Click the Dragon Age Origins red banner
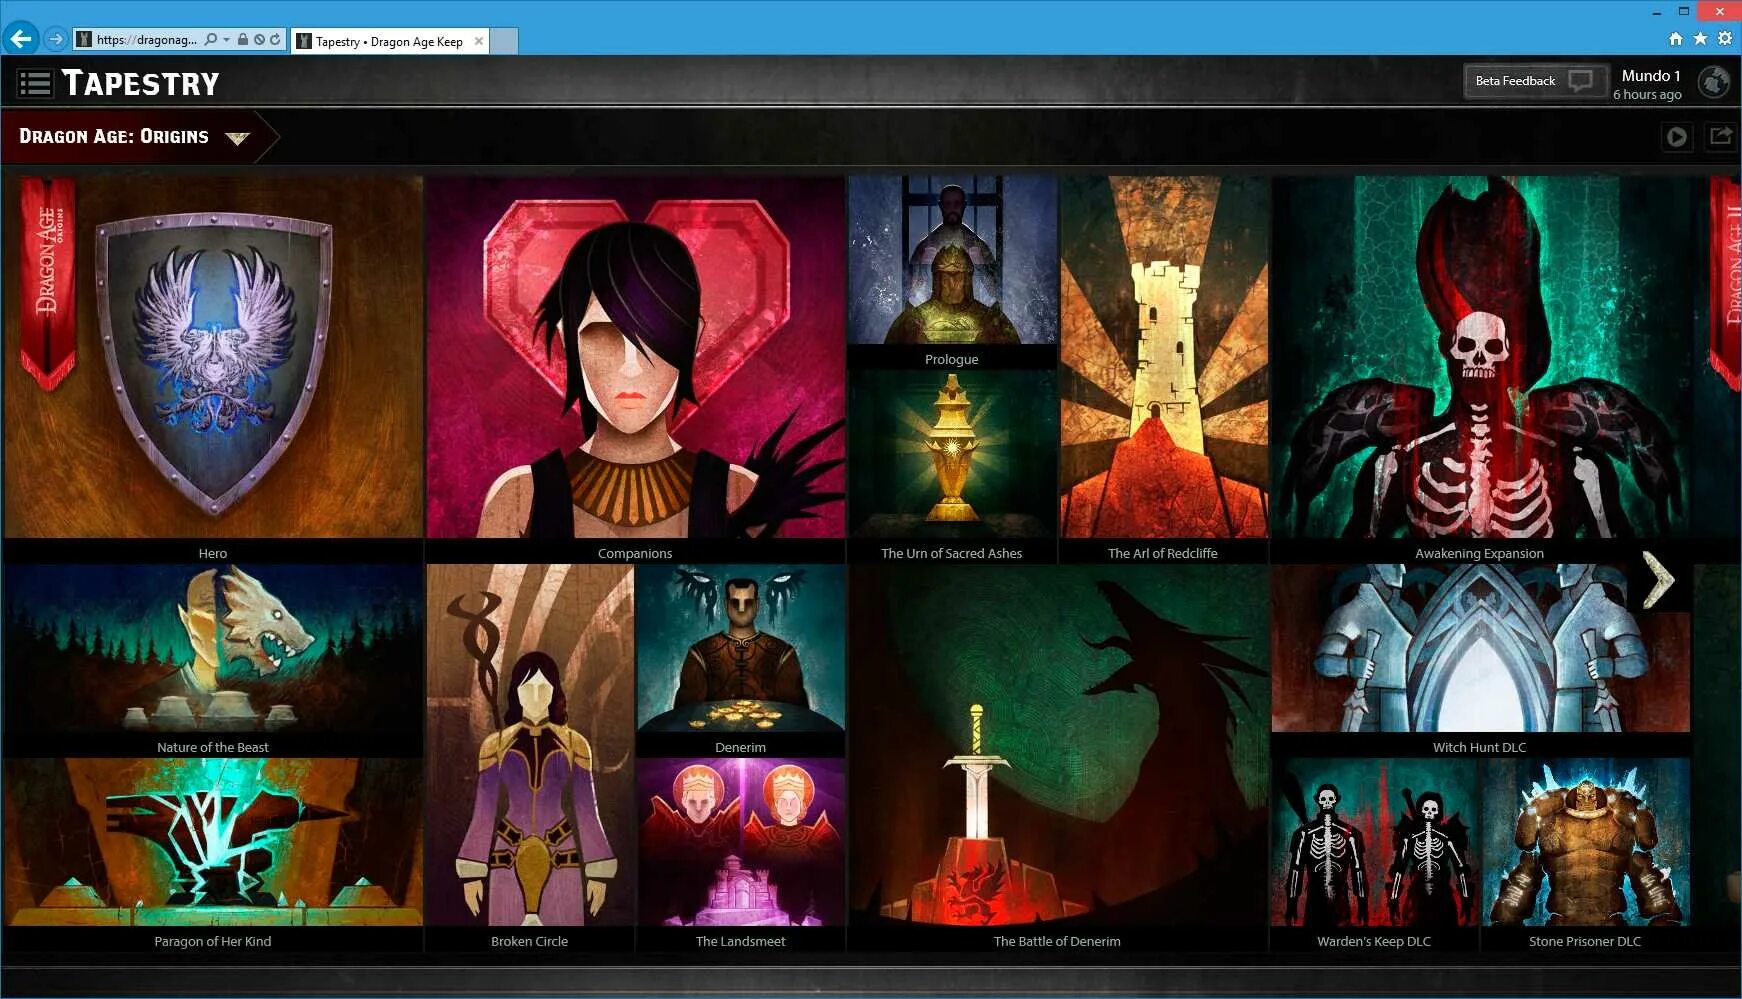 [x=48, y=282]
